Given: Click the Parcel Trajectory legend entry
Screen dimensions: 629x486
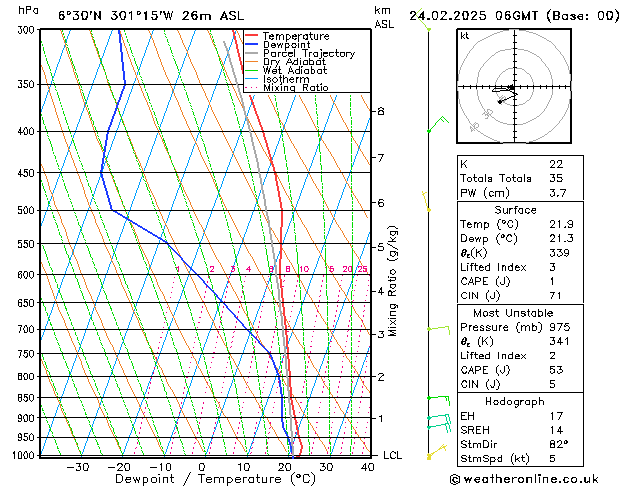Looking at the screenshot, I should tap(300, 53).
